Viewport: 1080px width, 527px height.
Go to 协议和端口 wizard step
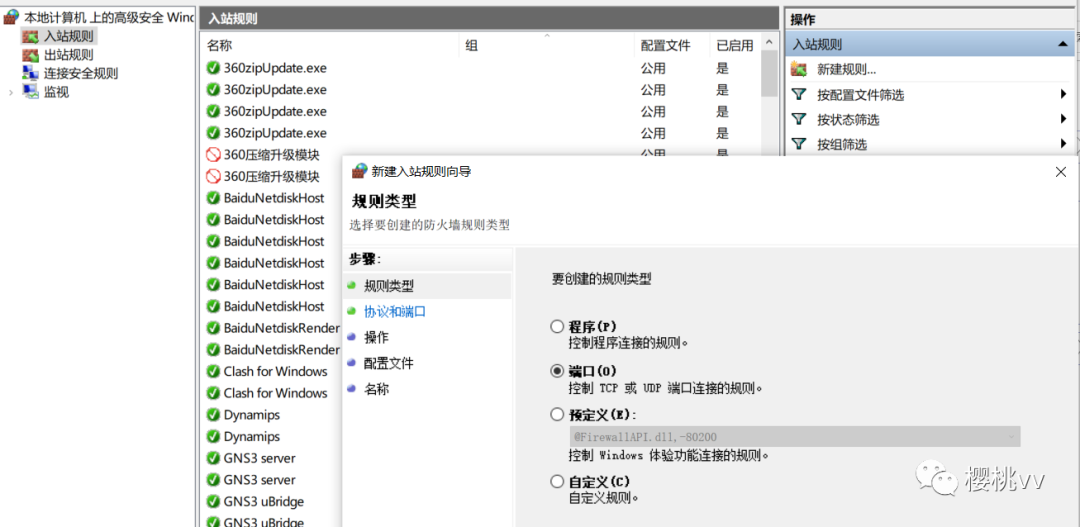394,311
